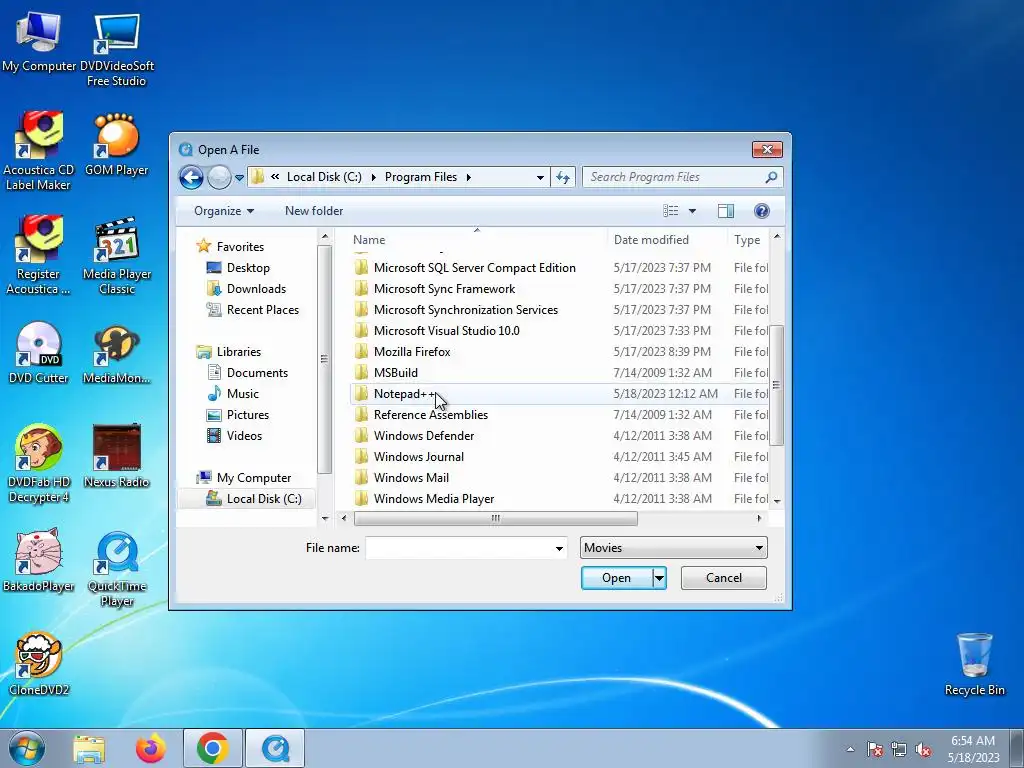This screenshot has width=1024, height=768.
Task: Click the Help question mark icon
Action: (761, 211)
